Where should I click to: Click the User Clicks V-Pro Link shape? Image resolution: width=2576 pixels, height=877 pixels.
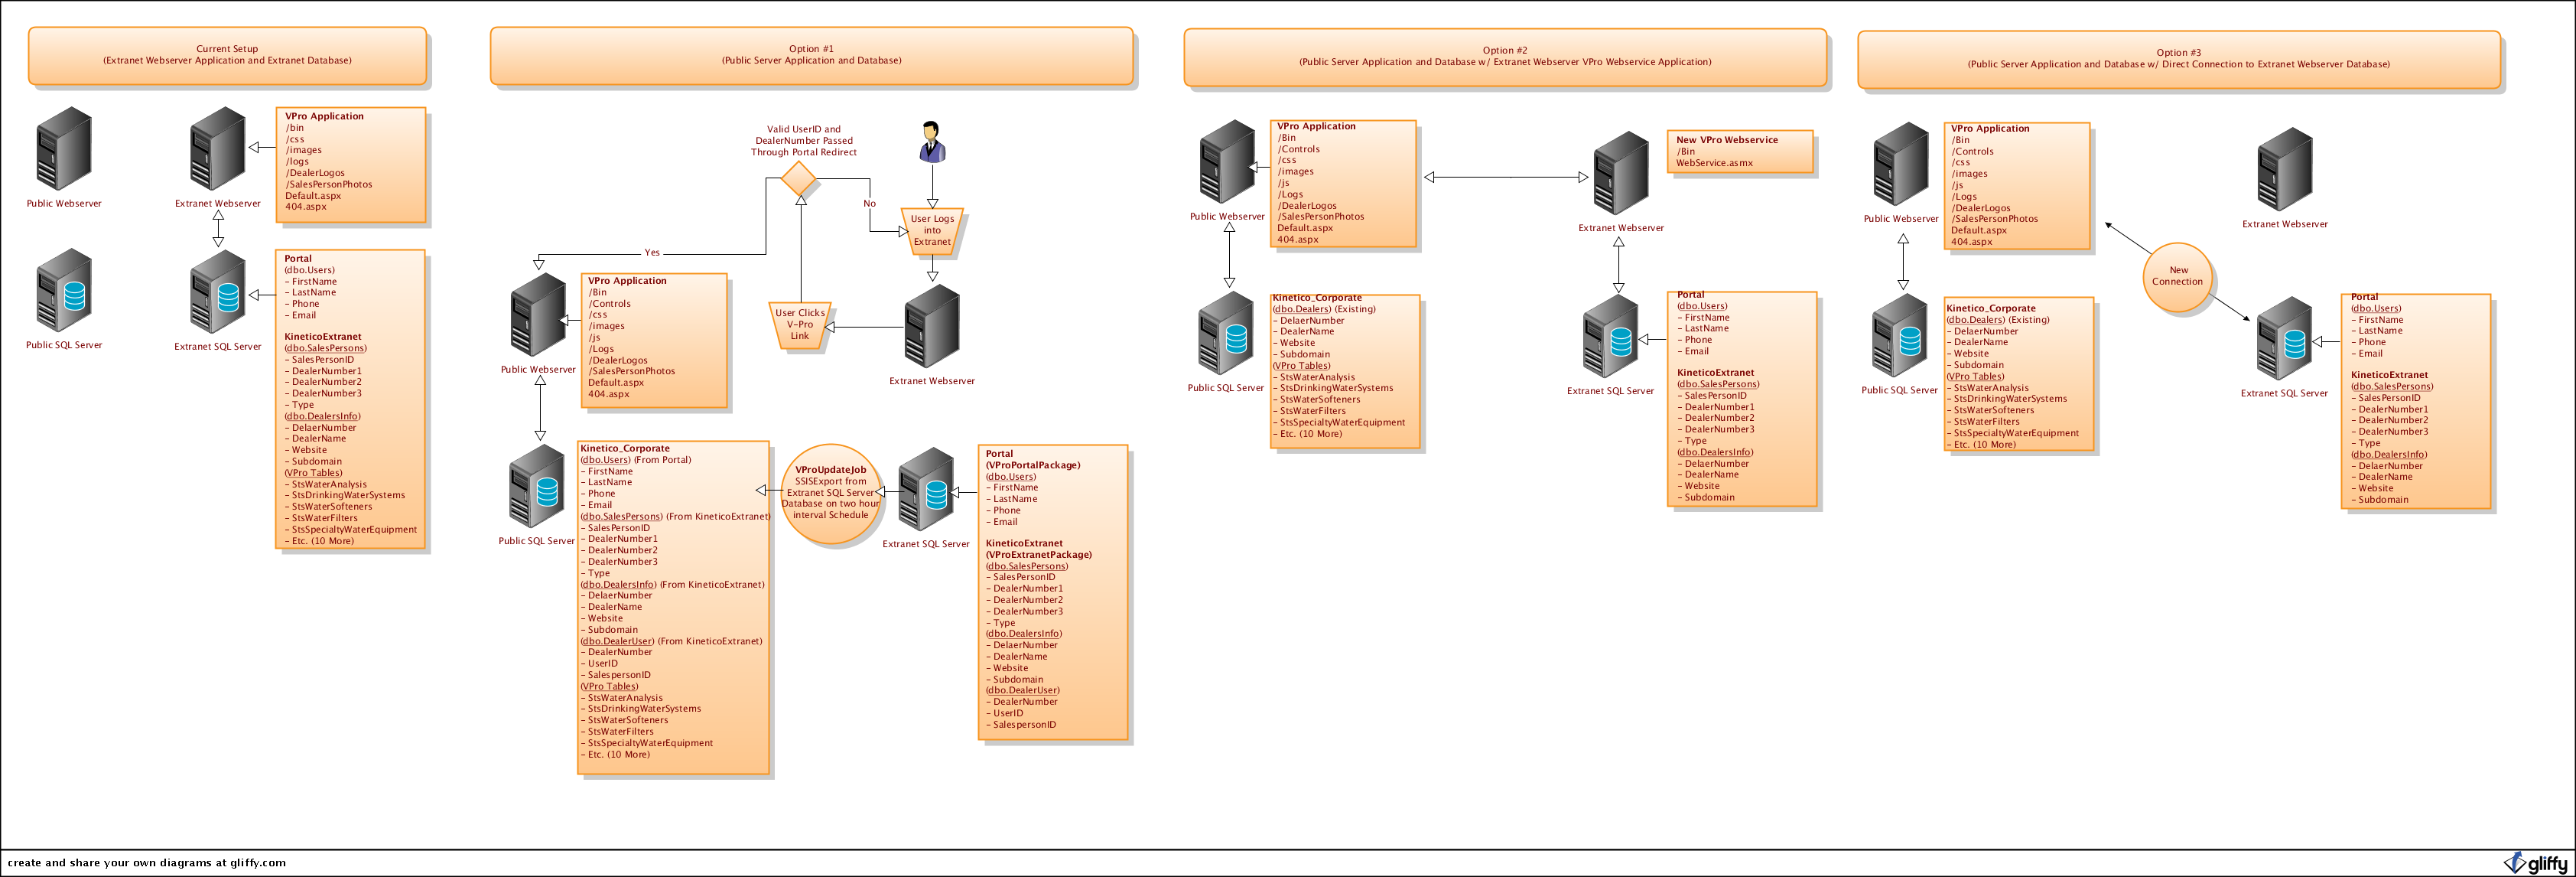(x=800, y=325)
